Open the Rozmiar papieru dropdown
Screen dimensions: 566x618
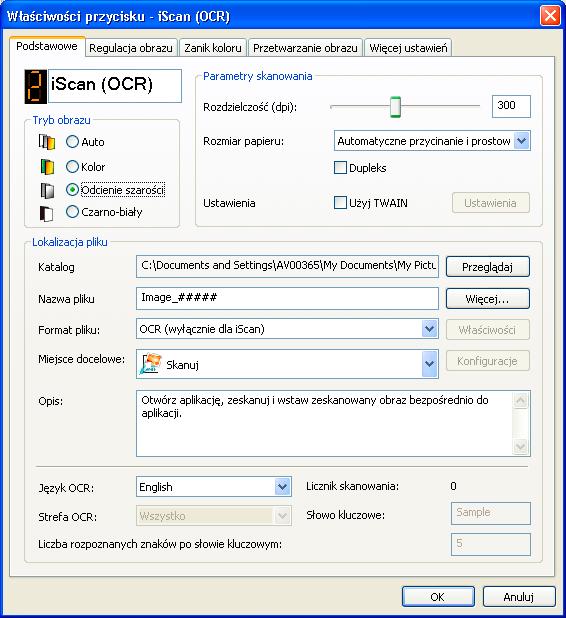coord(522,141)
